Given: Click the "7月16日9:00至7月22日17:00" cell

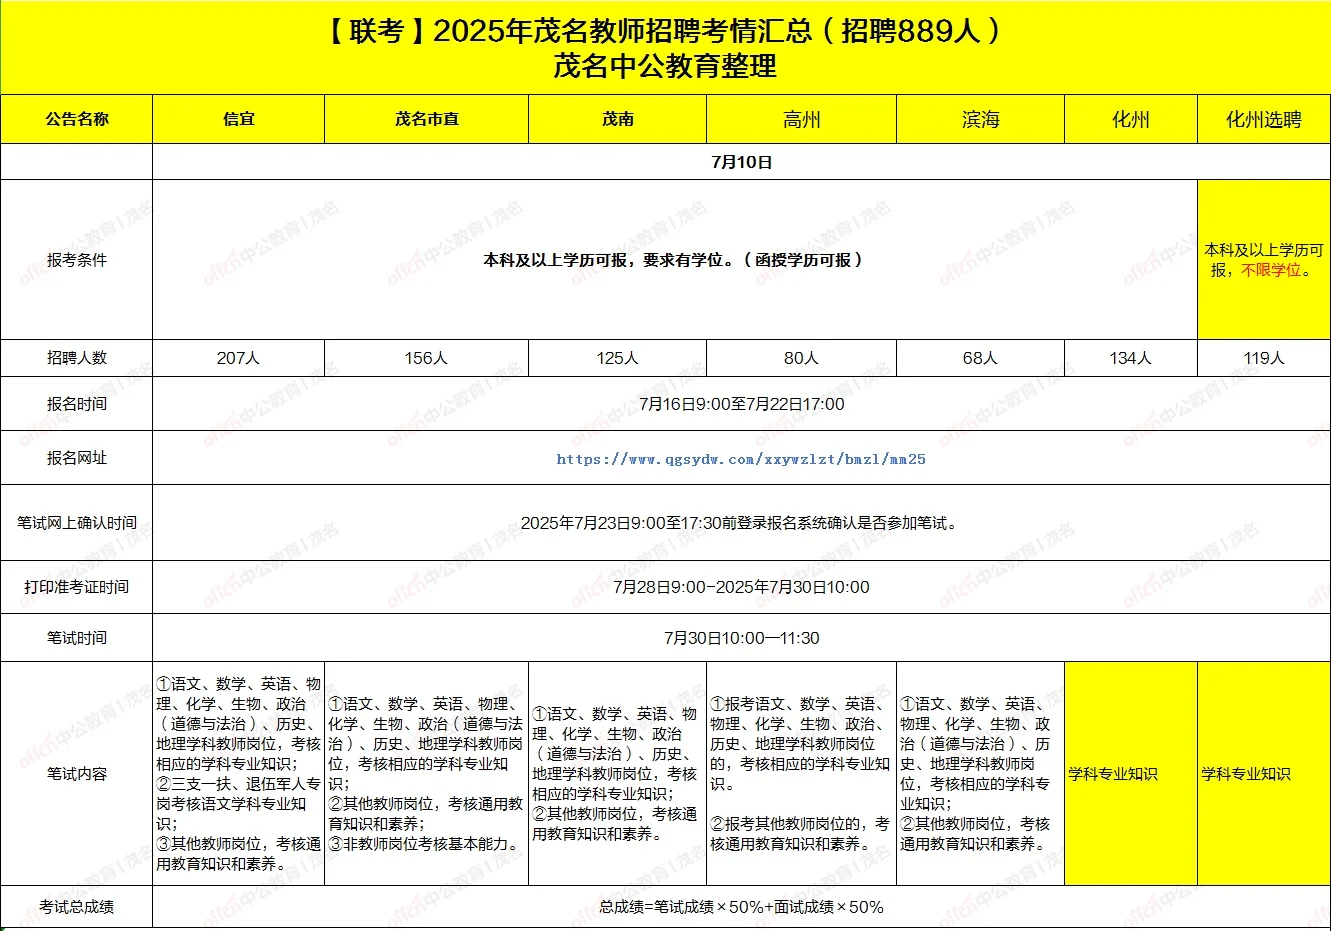Looking at the screenshot, I should [x=742, y=404].
